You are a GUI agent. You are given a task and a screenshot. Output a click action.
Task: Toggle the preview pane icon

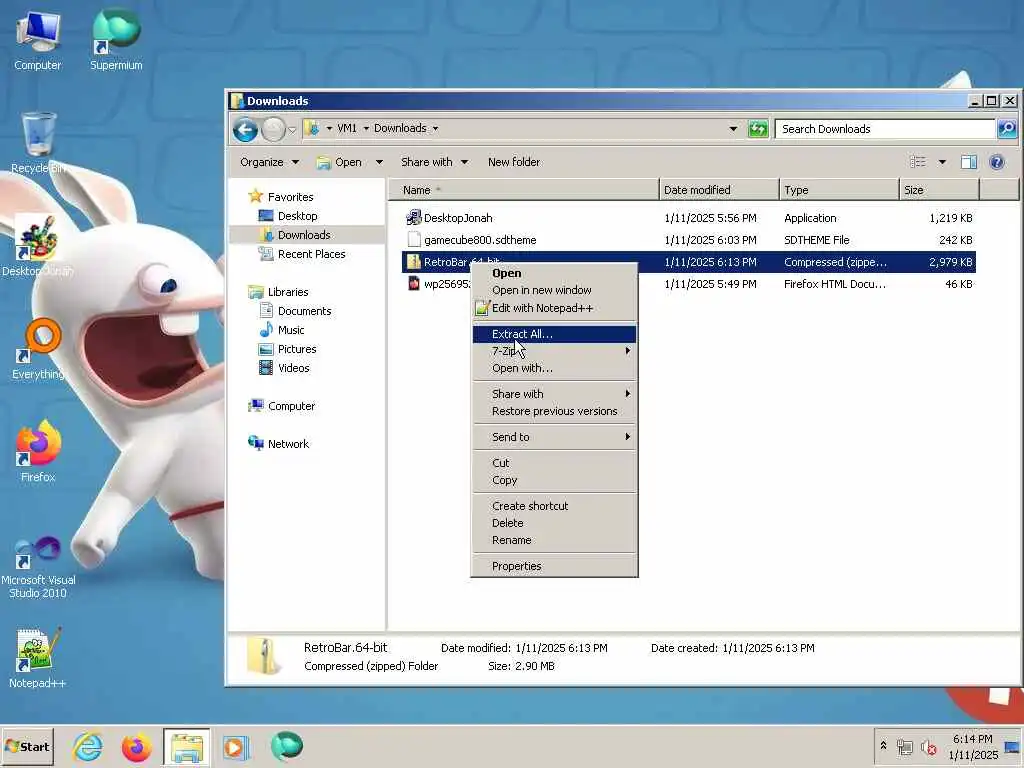pyautogui.click(x=968, y=162)
